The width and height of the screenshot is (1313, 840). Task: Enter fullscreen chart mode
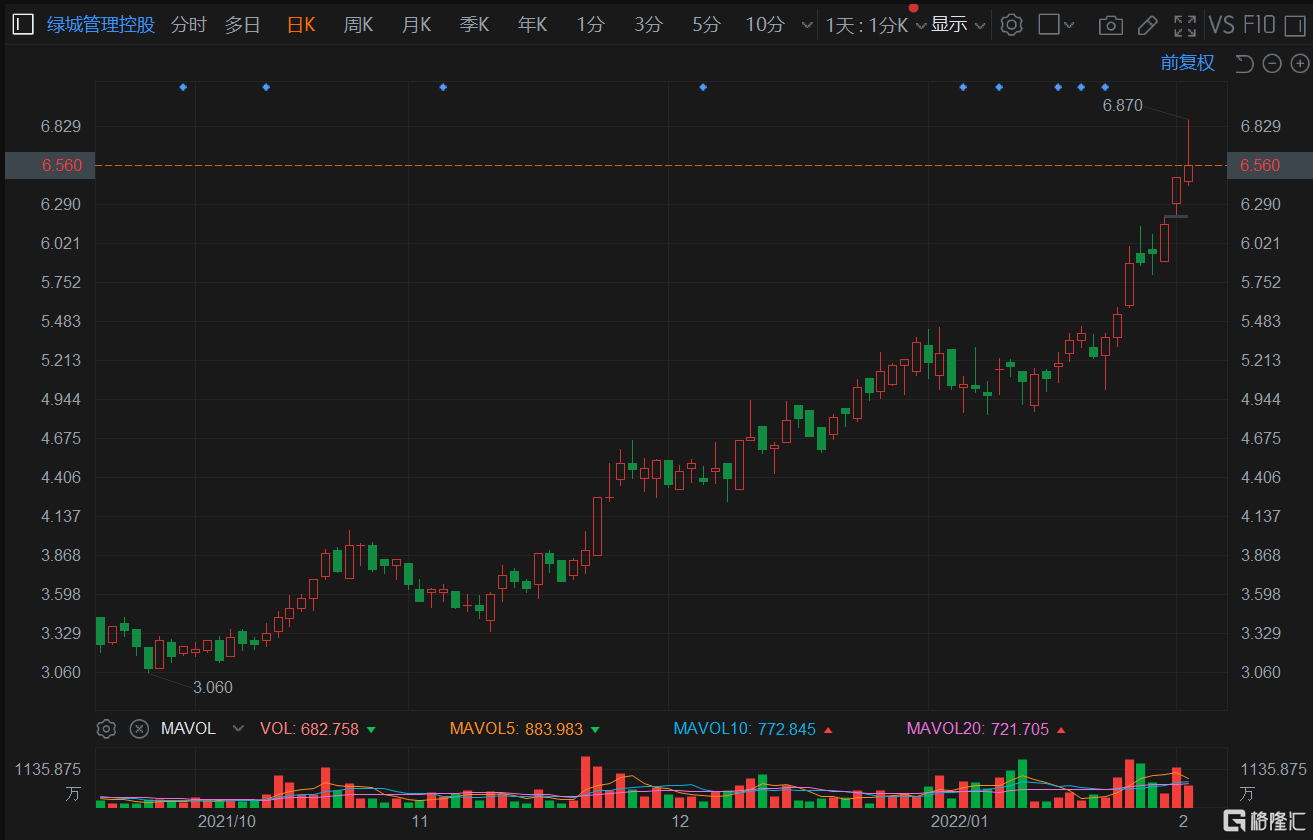tap(1185, 25)
